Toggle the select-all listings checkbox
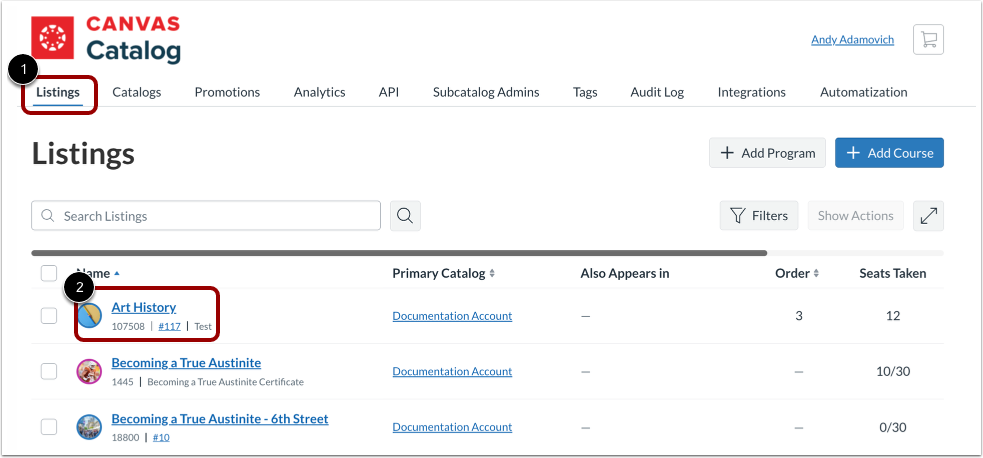The height and width of the screenshot is (458, 983). pyautogui.click(x=49, y=273)
